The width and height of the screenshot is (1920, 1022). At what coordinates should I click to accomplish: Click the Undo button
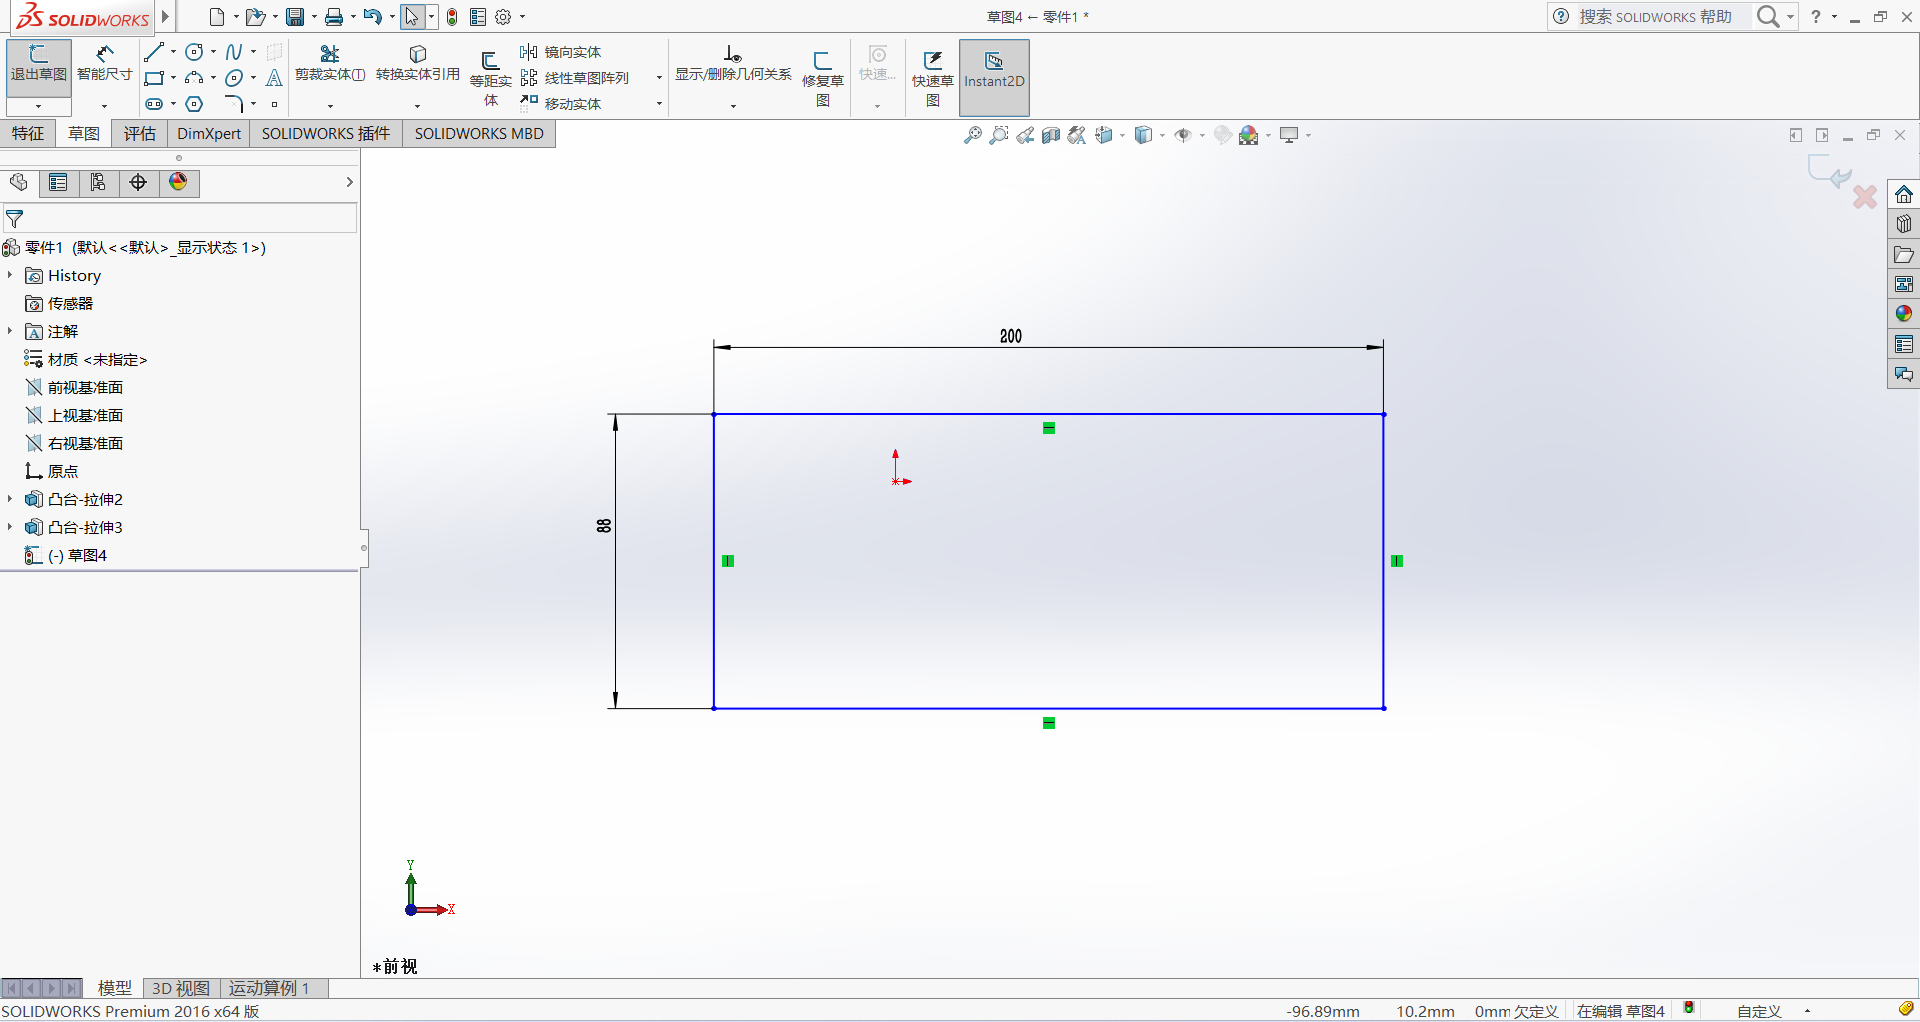[x=372, y=17]
